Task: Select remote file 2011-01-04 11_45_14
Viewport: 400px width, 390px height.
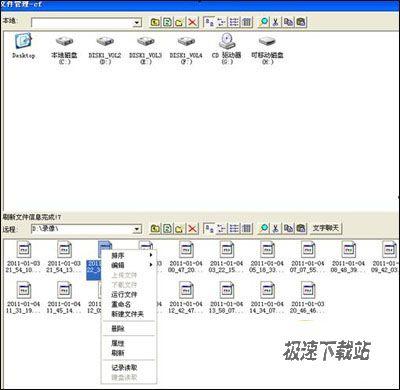Action: [64, 298]
